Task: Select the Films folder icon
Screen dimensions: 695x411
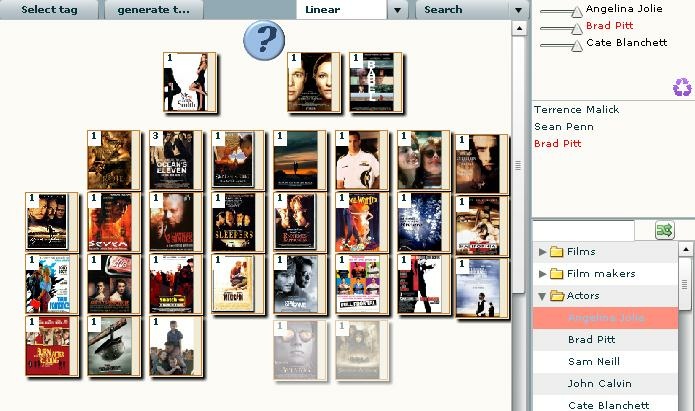Action: [x=556, y=252]
